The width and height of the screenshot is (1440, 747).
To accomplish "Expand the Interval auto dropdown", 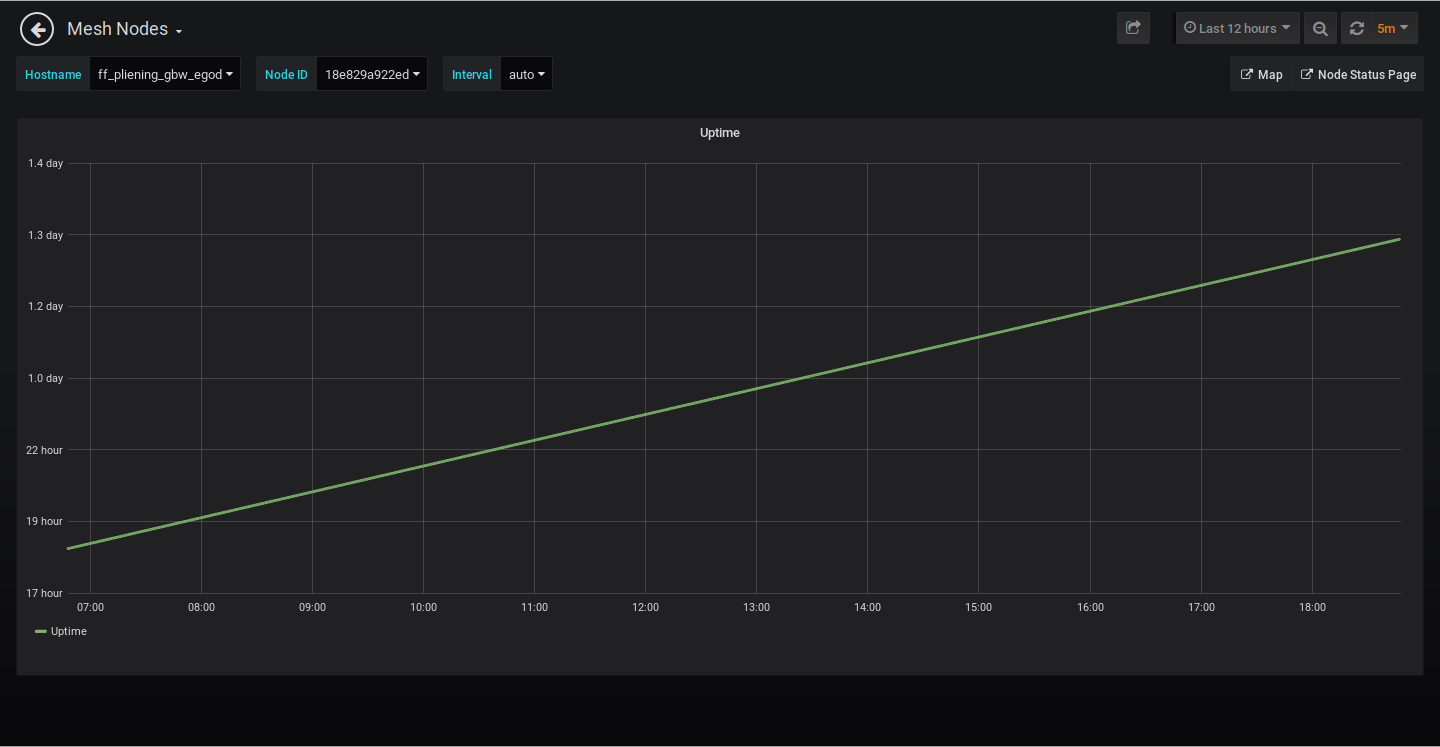I will [526, 74].
